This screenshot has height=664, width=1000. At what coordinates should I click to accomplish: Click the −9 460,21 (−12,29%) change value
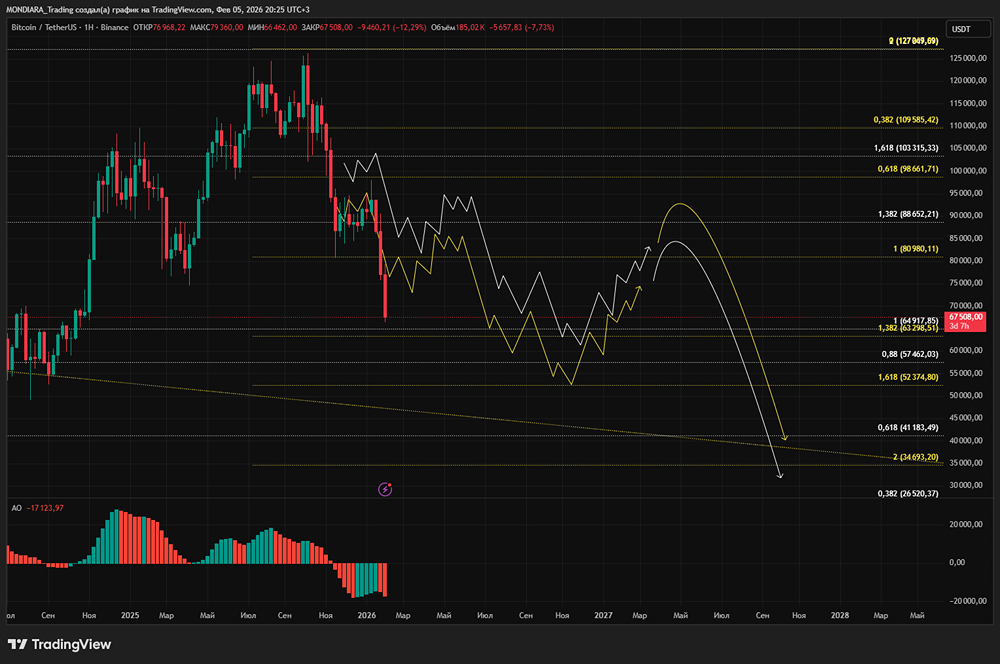click(392, 27)
